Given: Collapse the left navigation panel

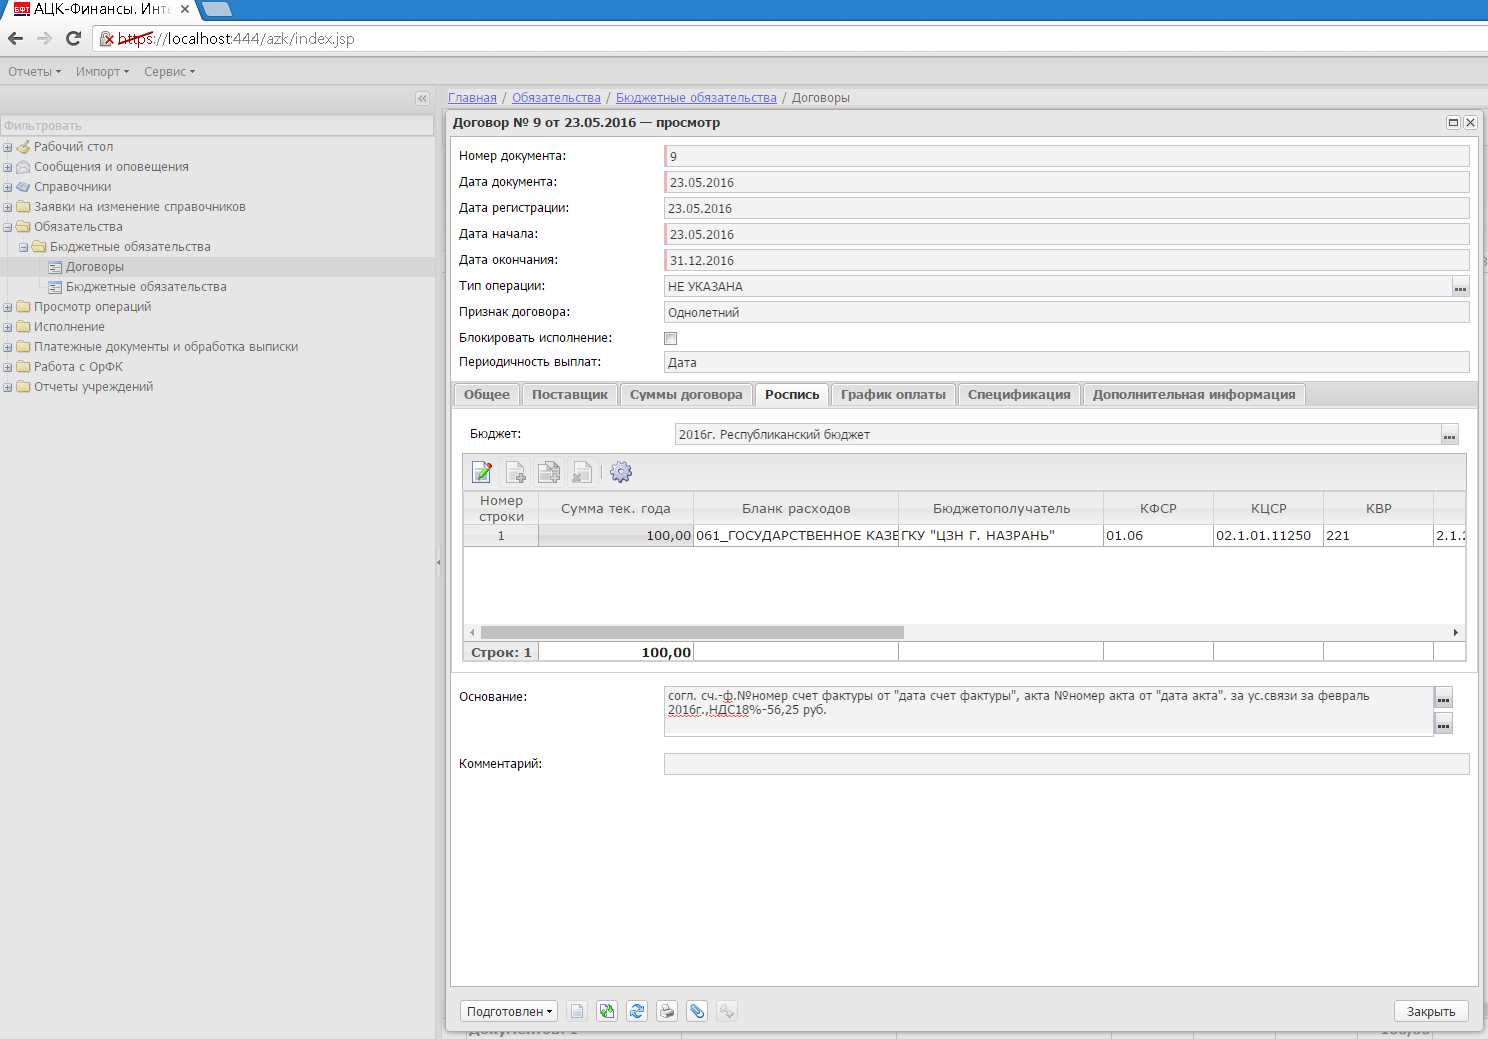Looking at the screenshot, I should click(422, 98).
